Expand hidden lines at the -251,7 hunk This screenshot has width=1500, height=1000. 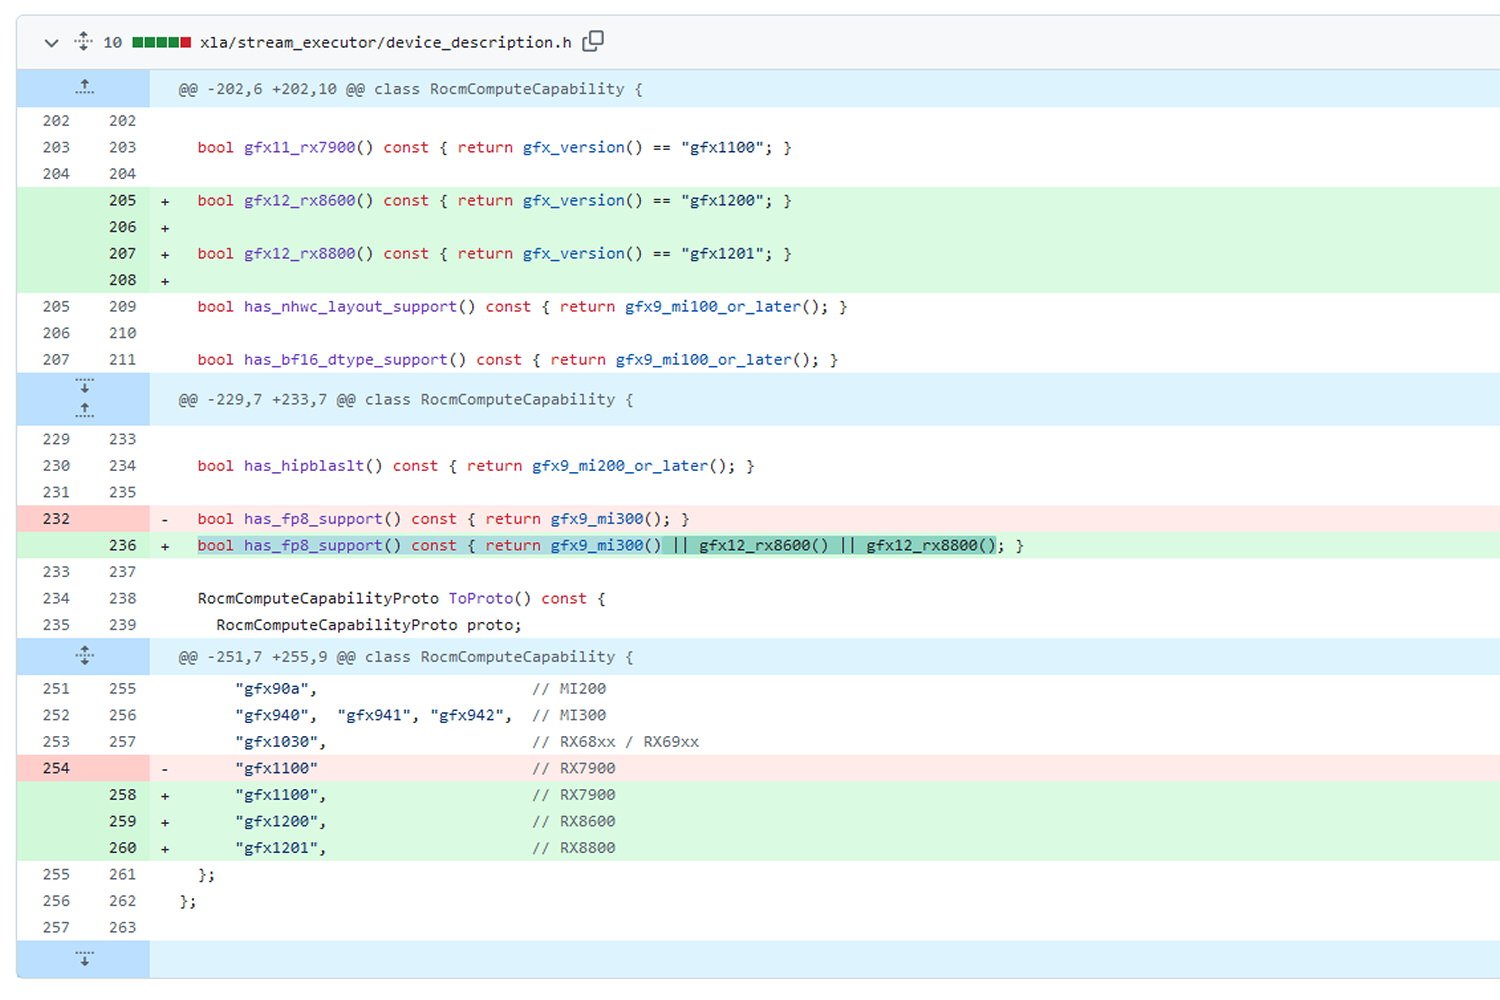84,656
